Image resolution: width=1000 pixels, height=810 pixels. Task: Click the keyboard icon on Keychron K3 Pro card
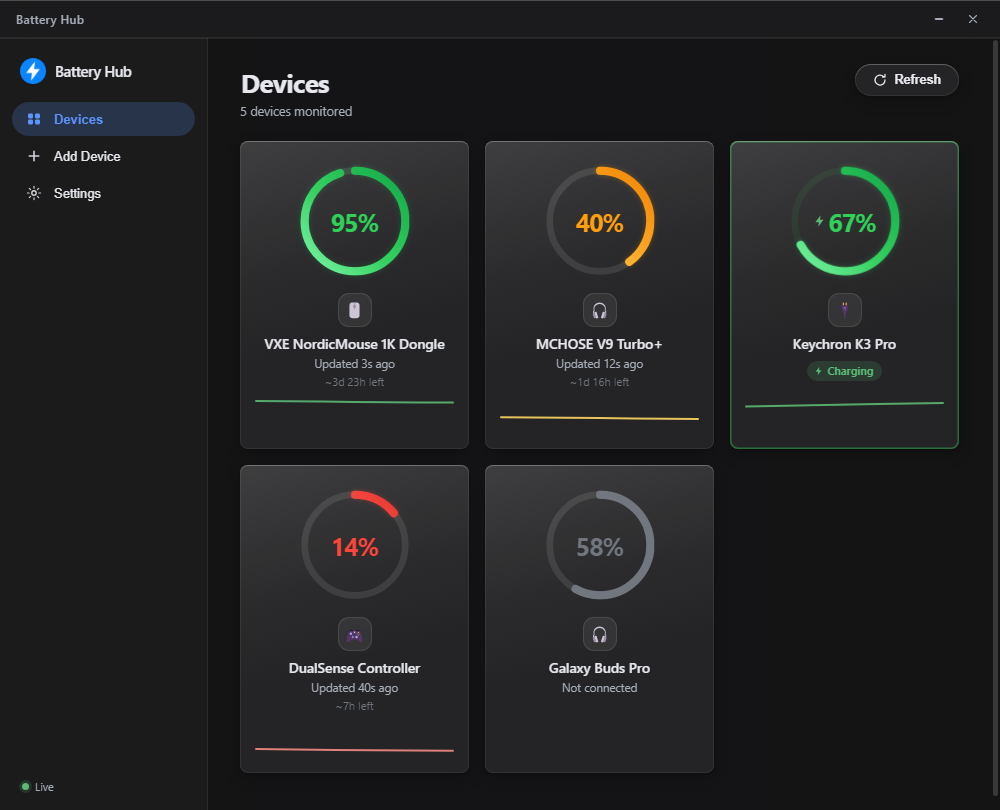point(844,310)
